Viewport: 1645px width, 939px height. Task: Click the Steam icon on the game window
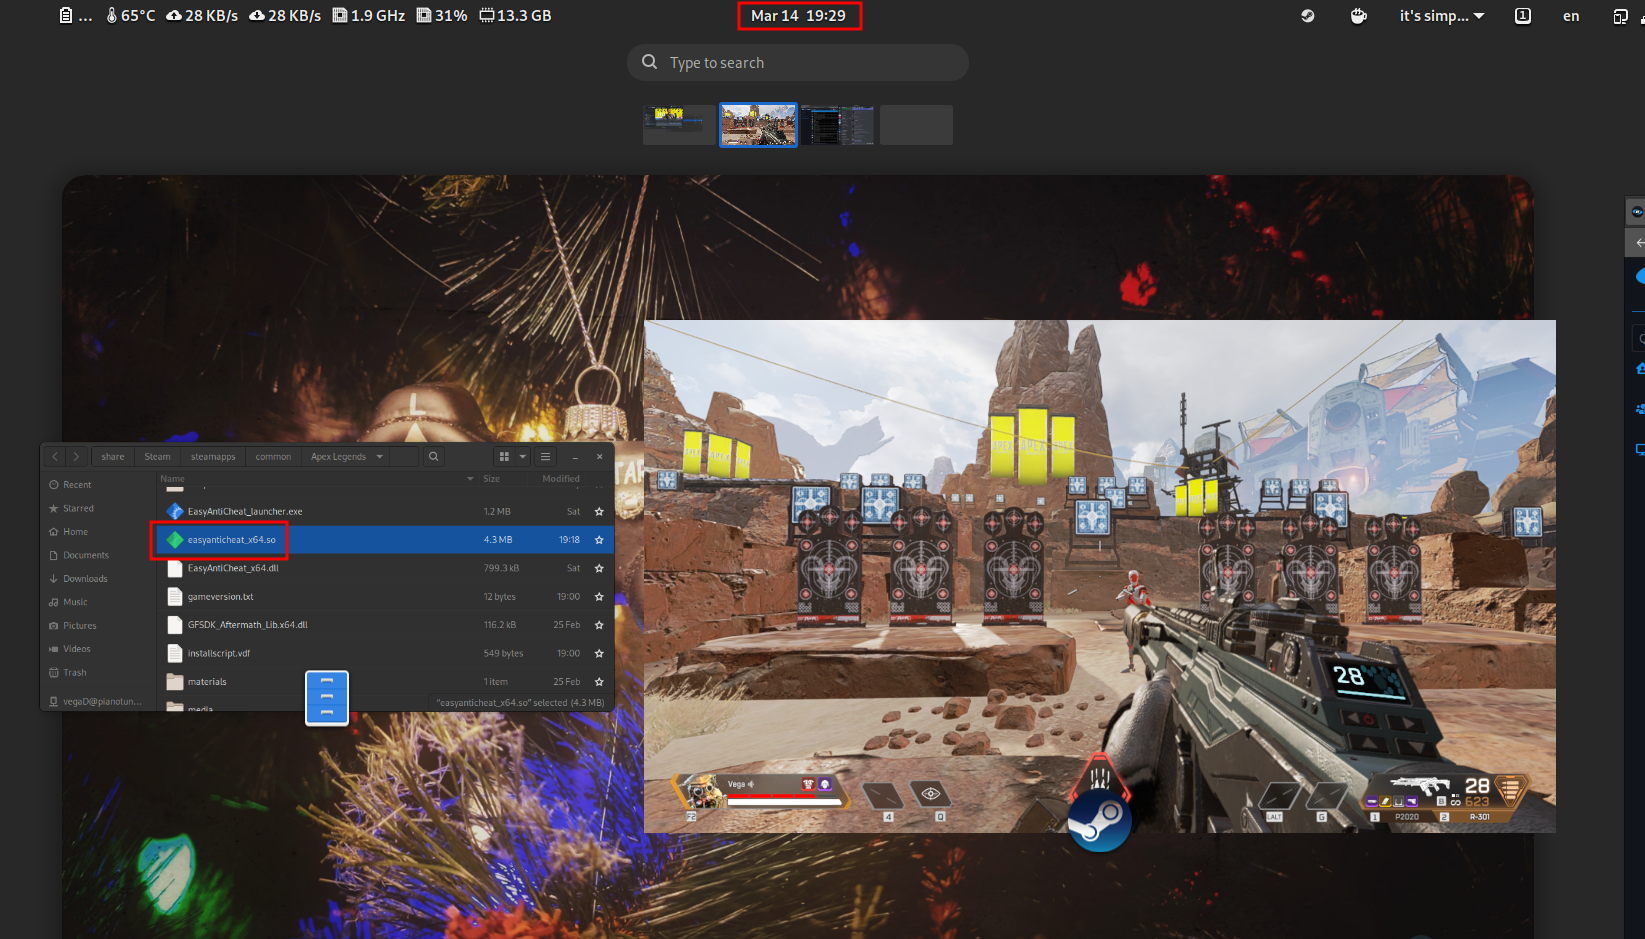[x=1099, y=822]
